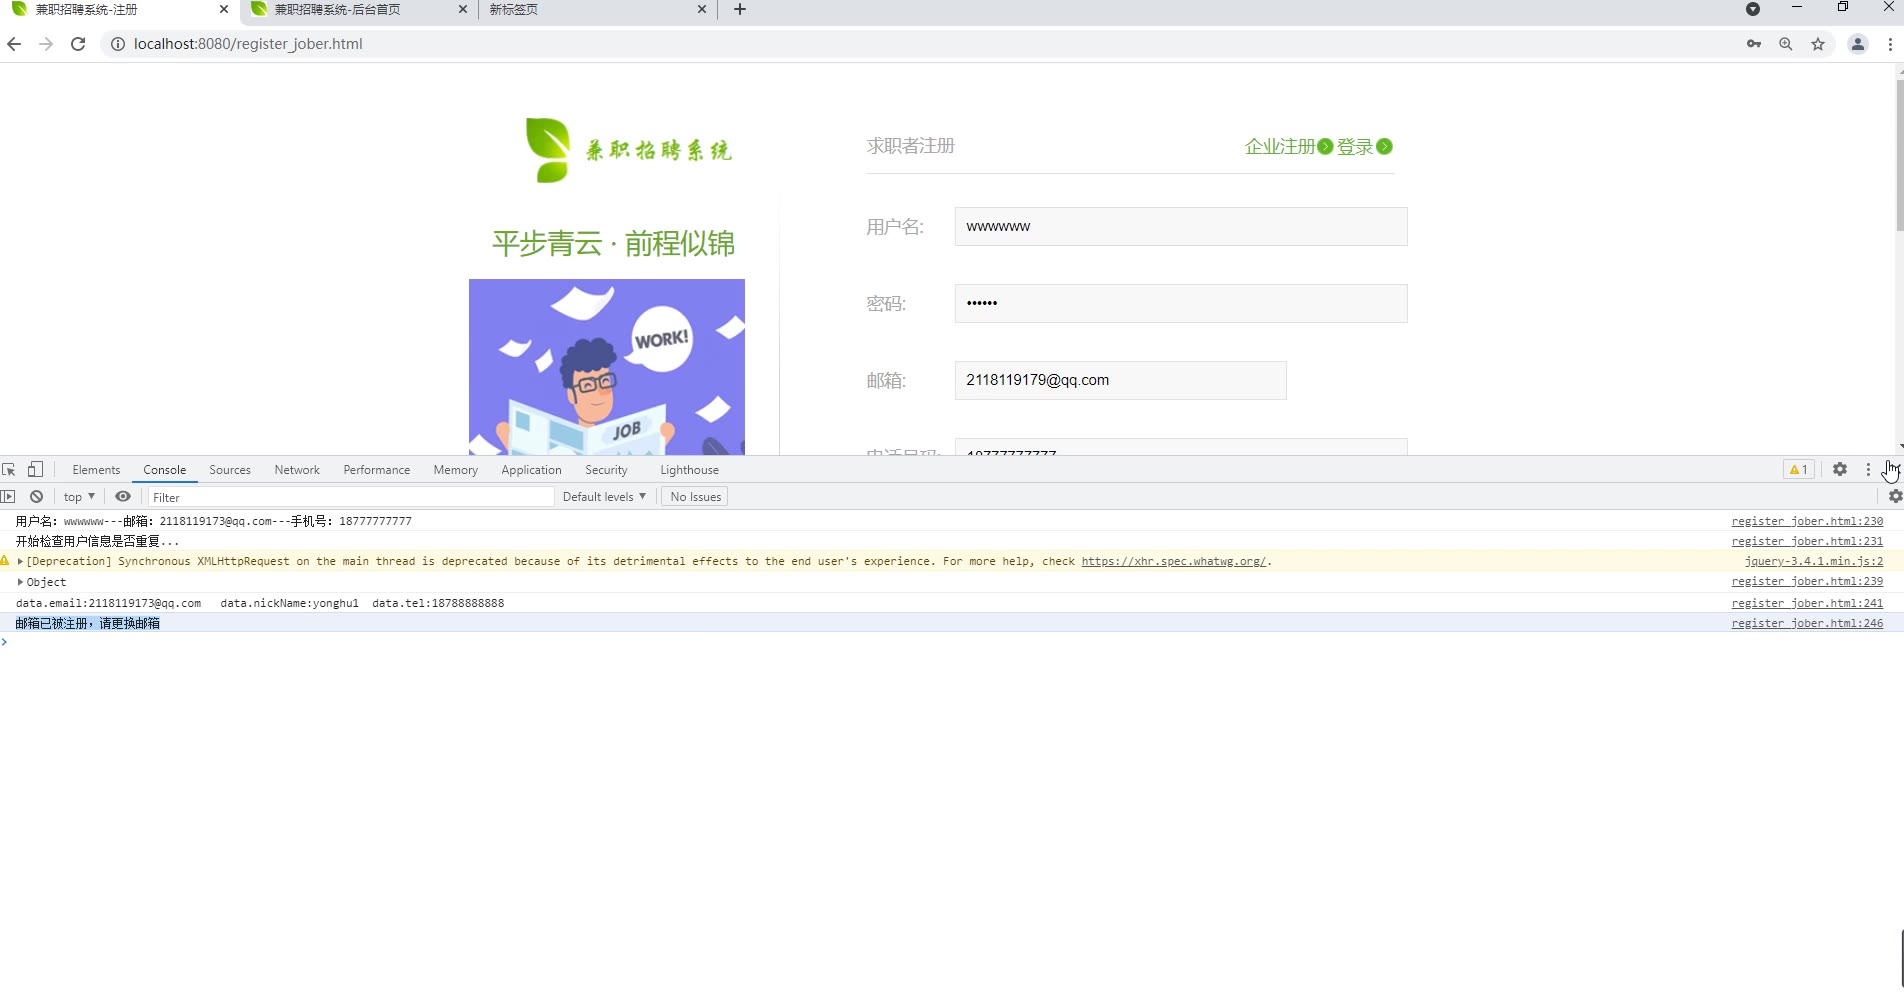Open the Application panel
This screenshot has height=1004, width=1904.
coord(531,470)
